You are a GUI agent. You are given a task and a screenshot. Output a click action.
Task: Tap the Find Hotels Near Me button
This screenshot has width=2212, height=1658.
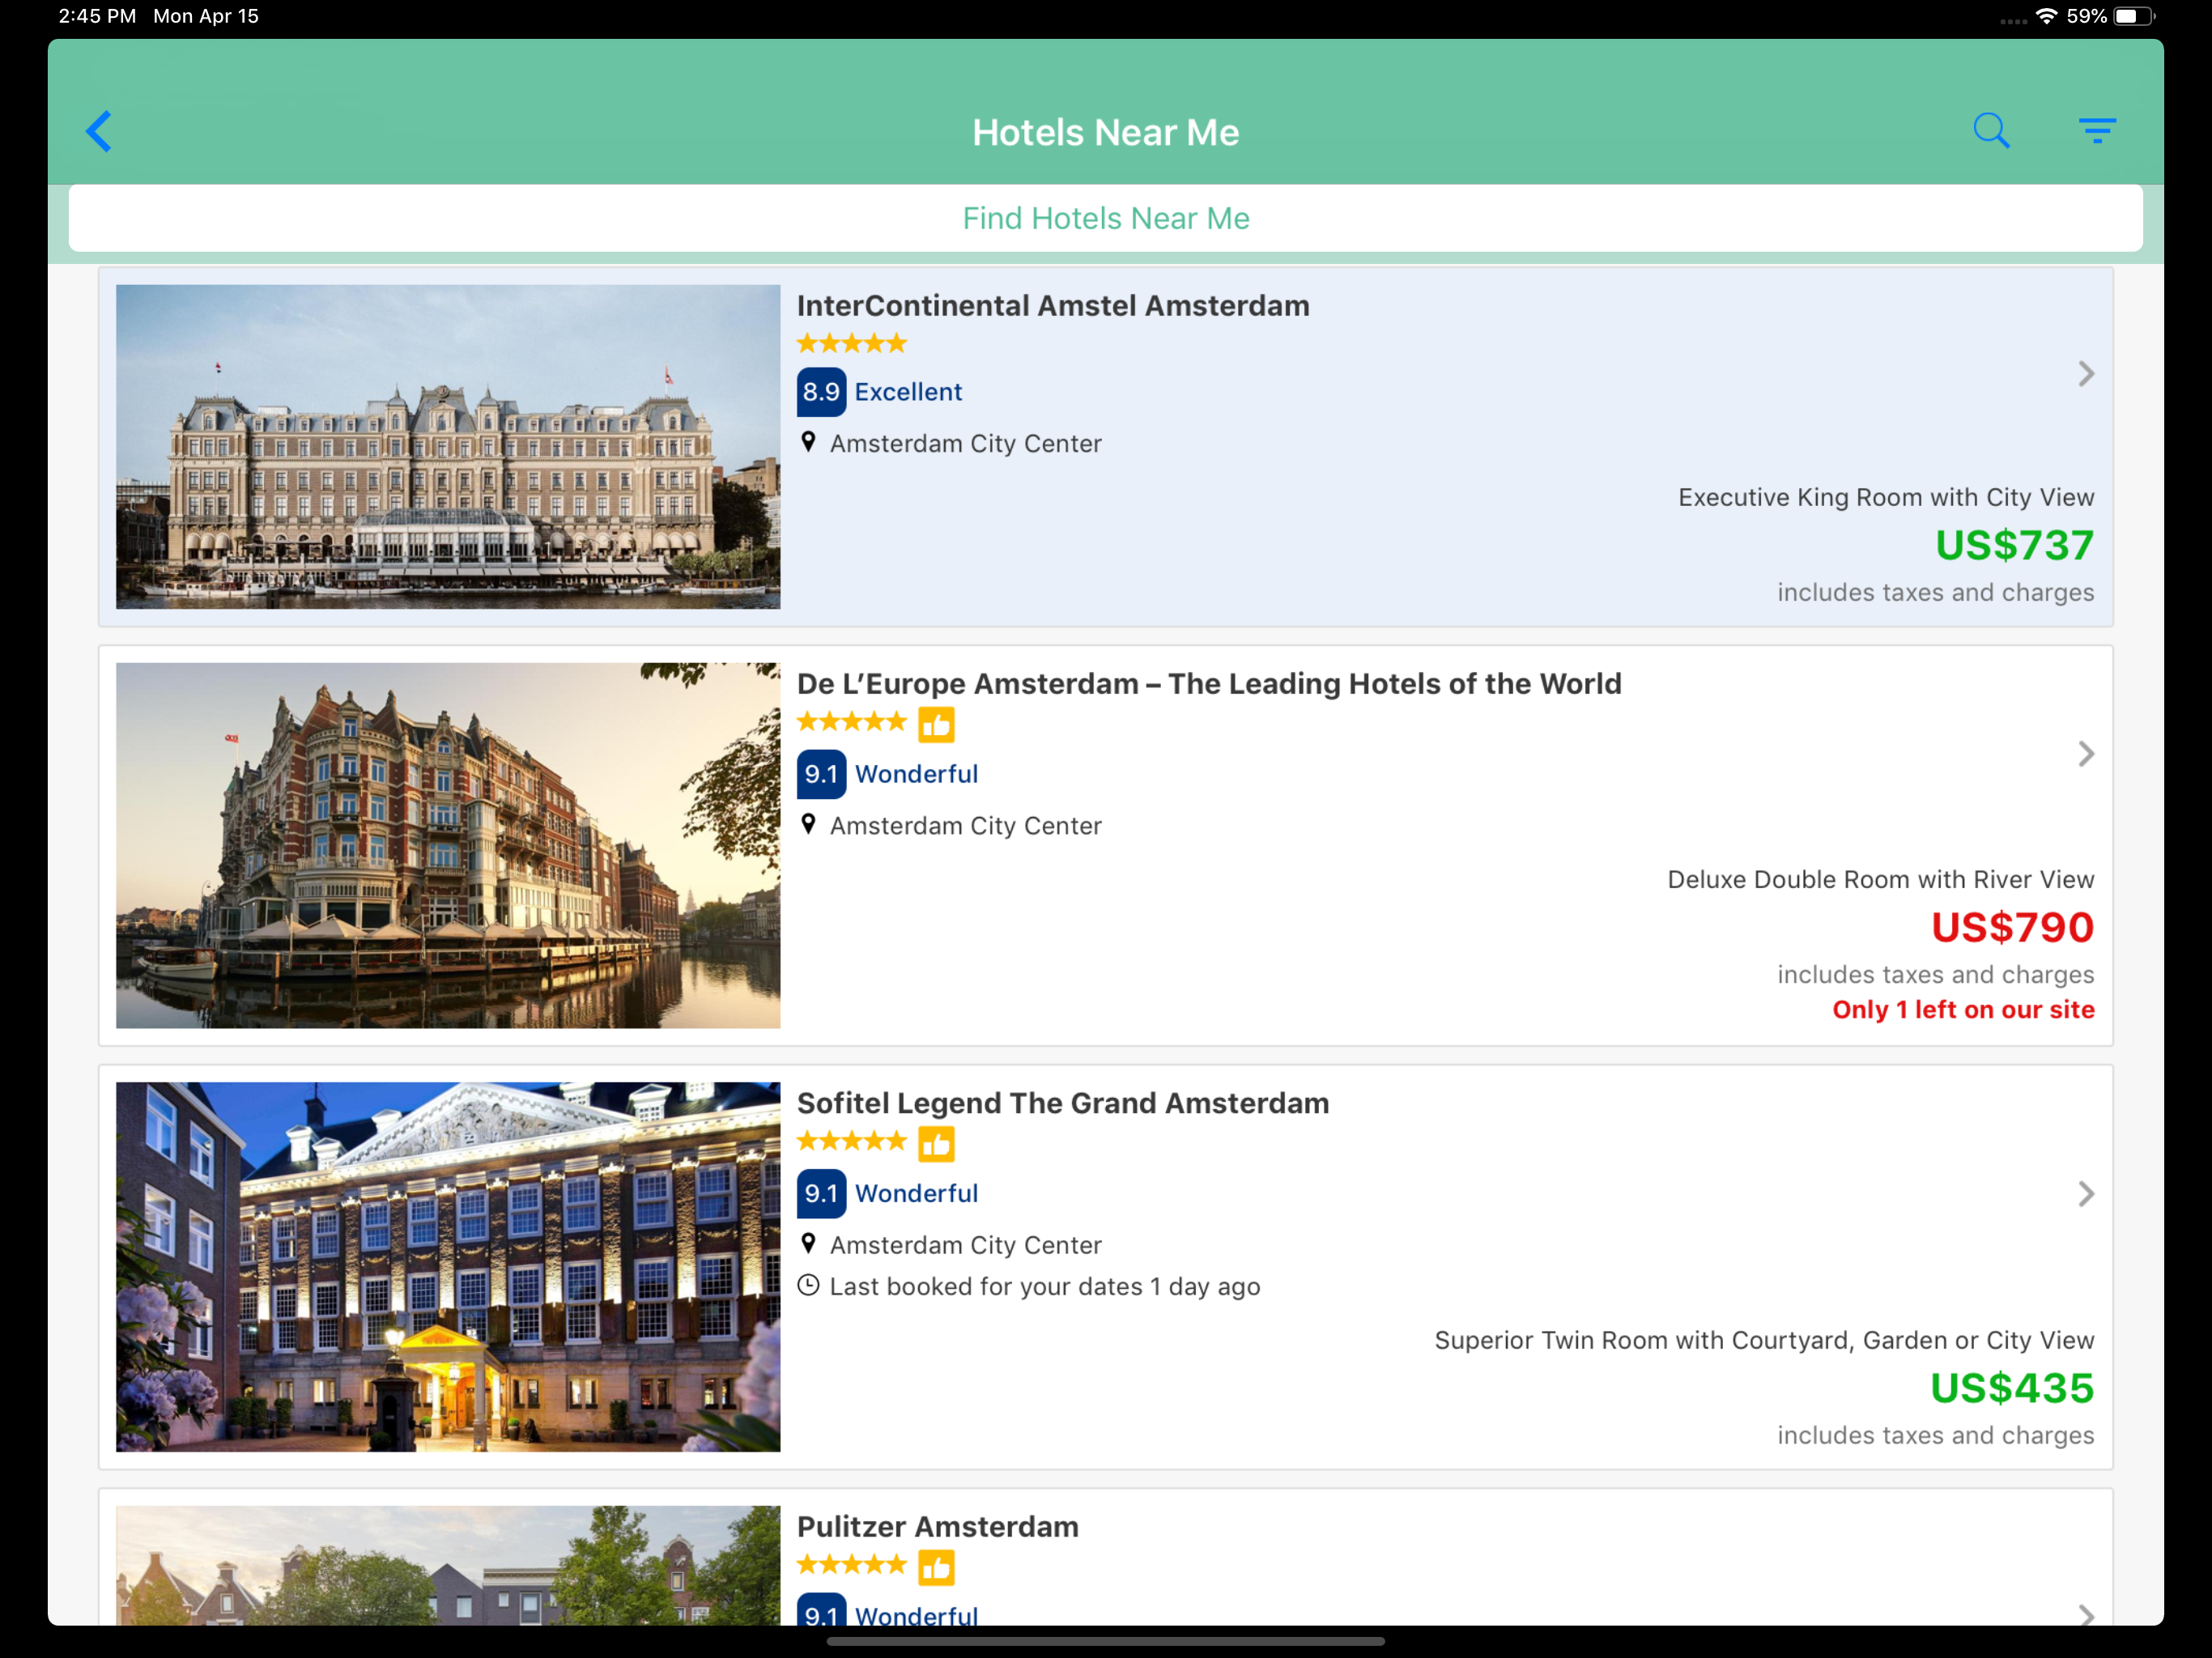coord(1106,218)
